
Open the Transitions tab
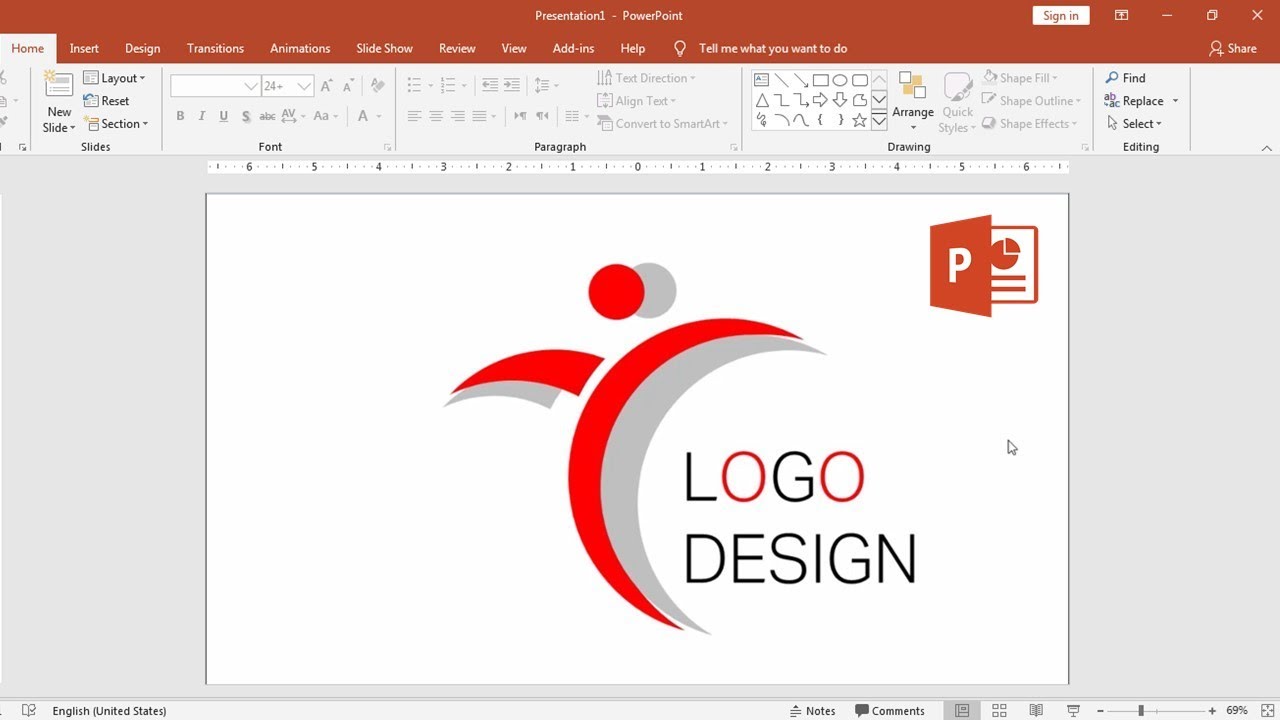click(x=215, y=48)
